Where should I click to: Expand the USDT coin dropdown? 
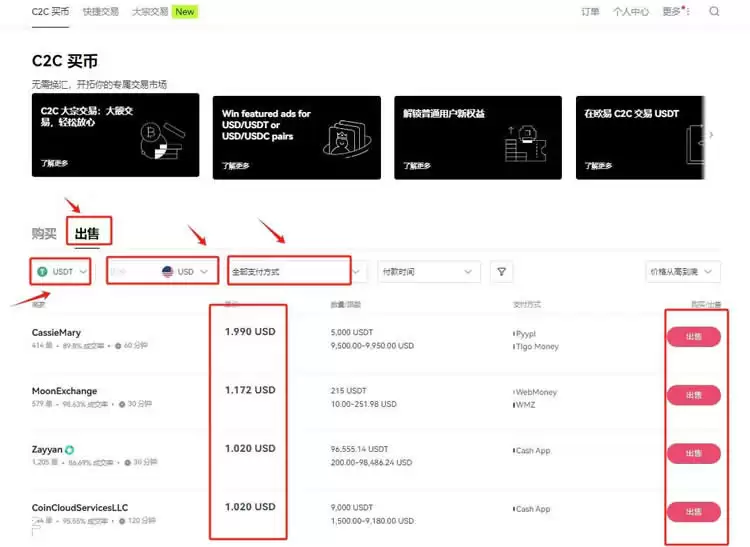(x=82, y=271)
